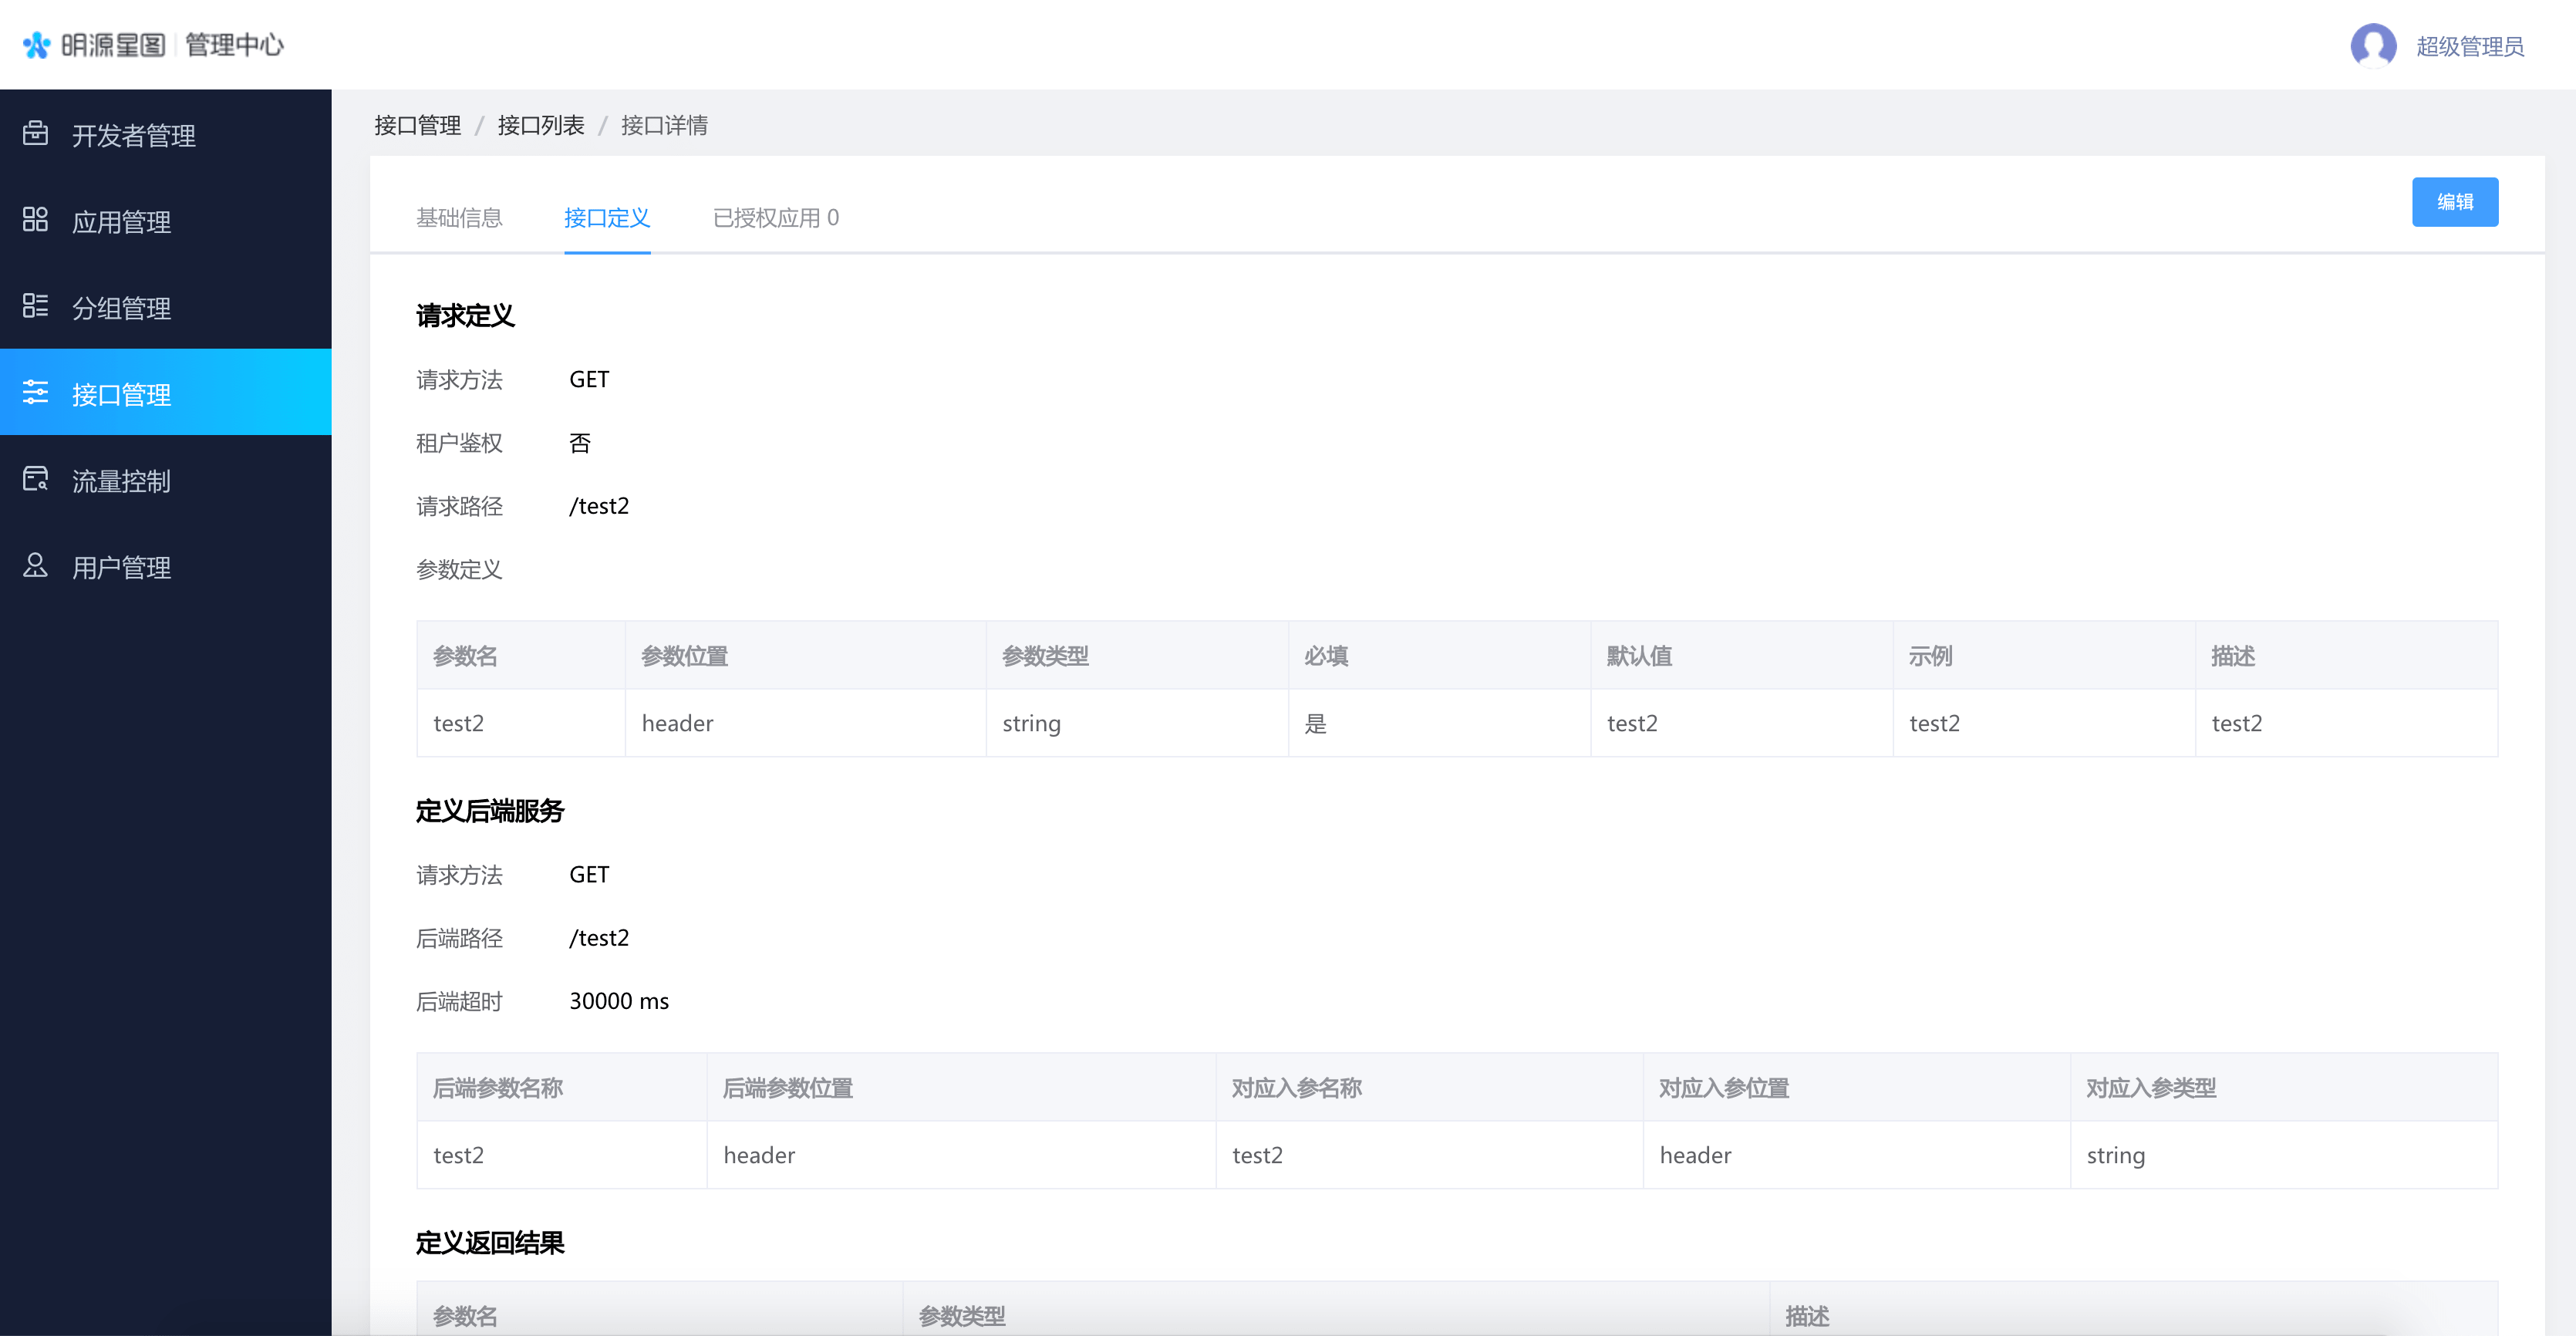
Task: Click the 分组管理 list icon
Action: tap(35, 306)
